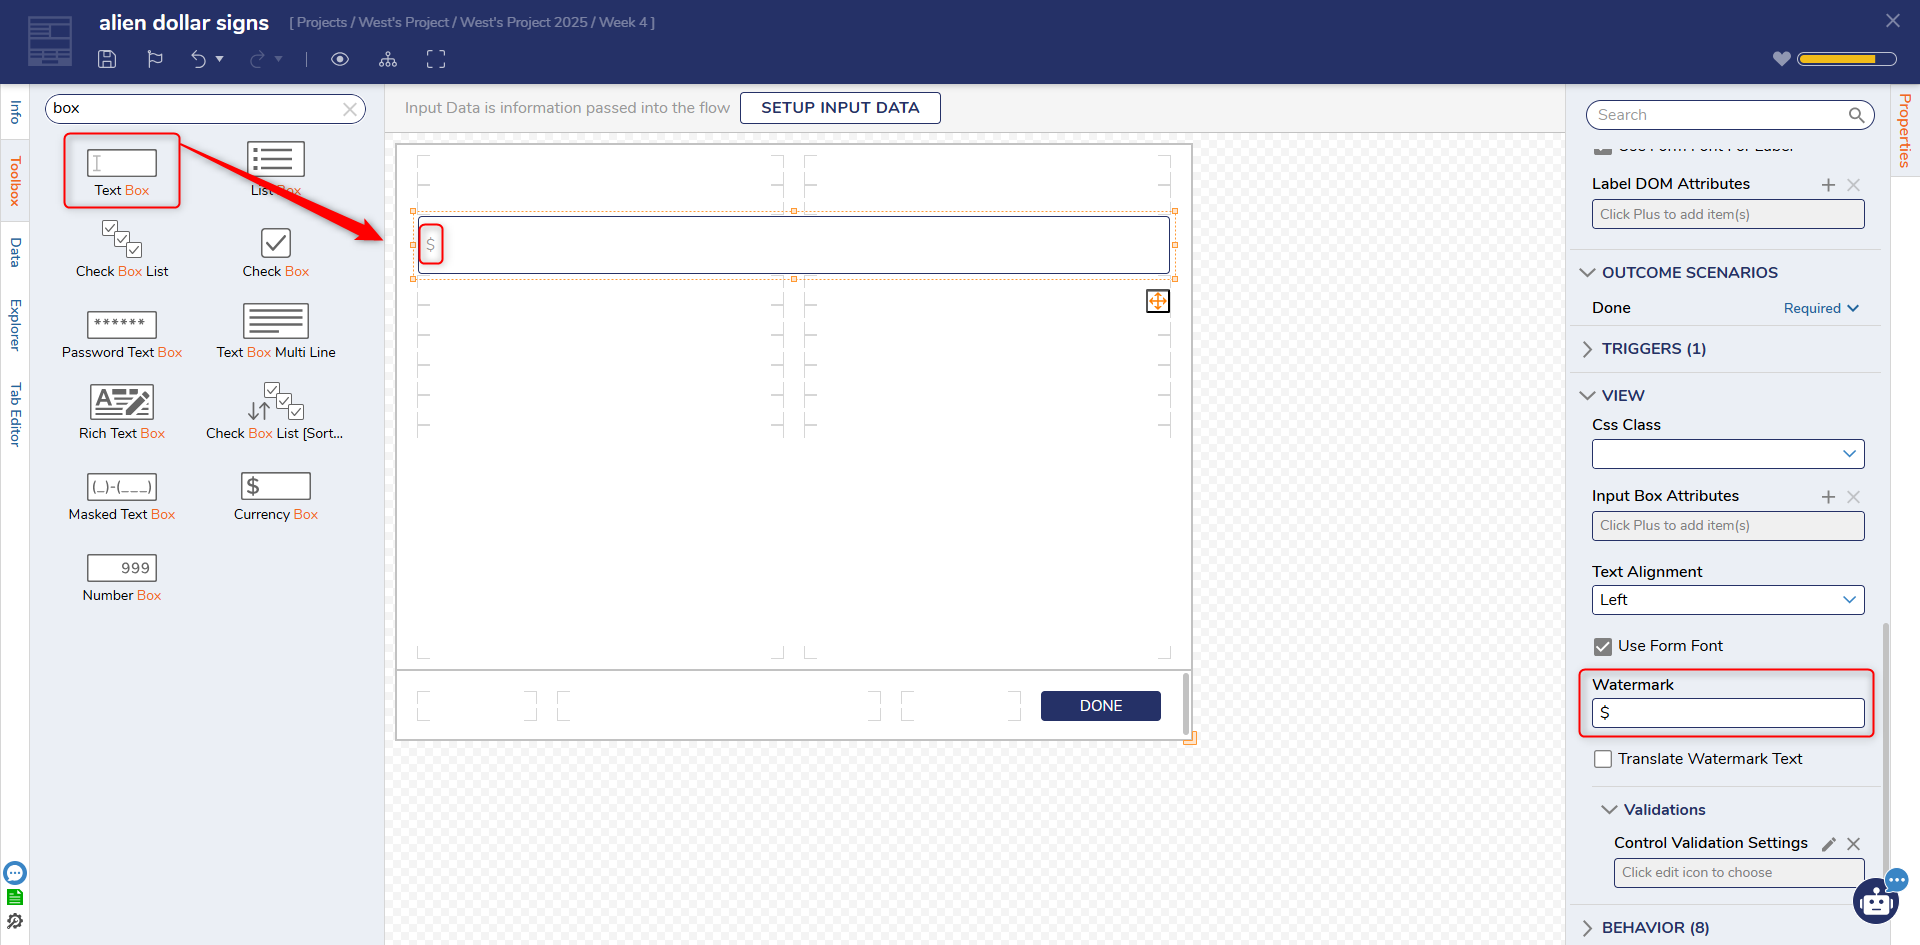Viewport: 1920px width, 945px height.
Task: Click into the Watermark text field
Action: (1727, 713)
